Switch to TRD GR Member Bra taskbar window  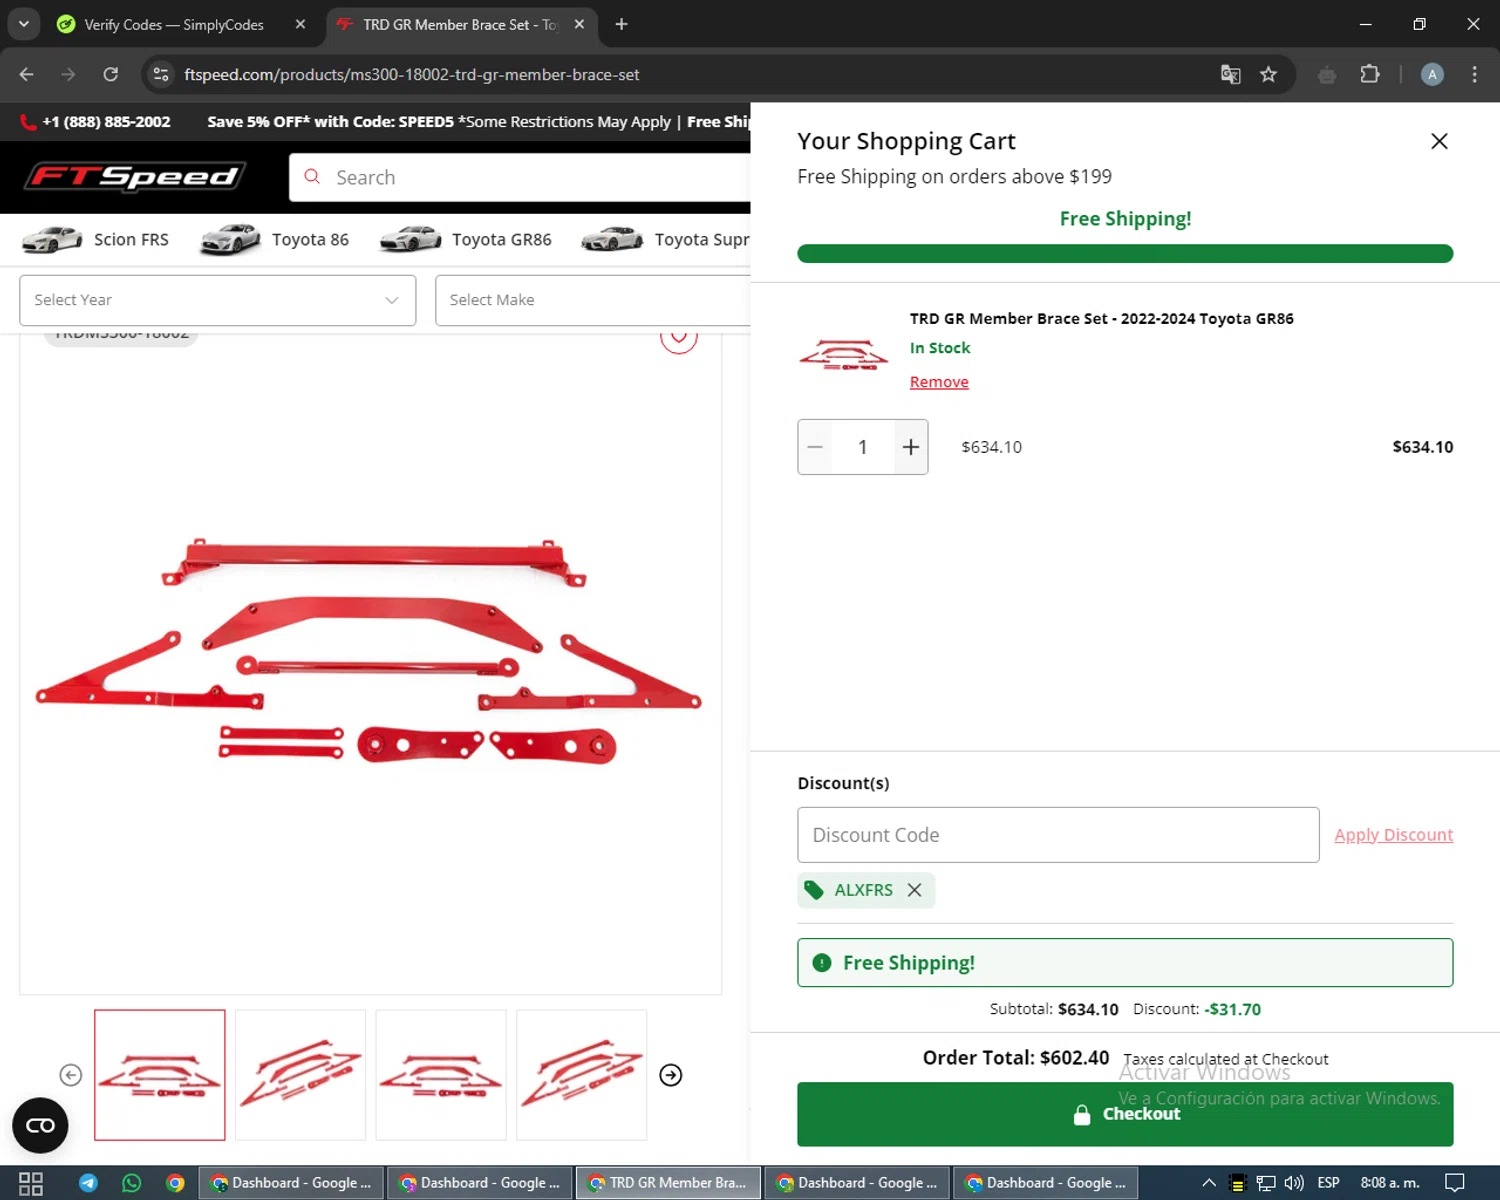point(668,1183)
